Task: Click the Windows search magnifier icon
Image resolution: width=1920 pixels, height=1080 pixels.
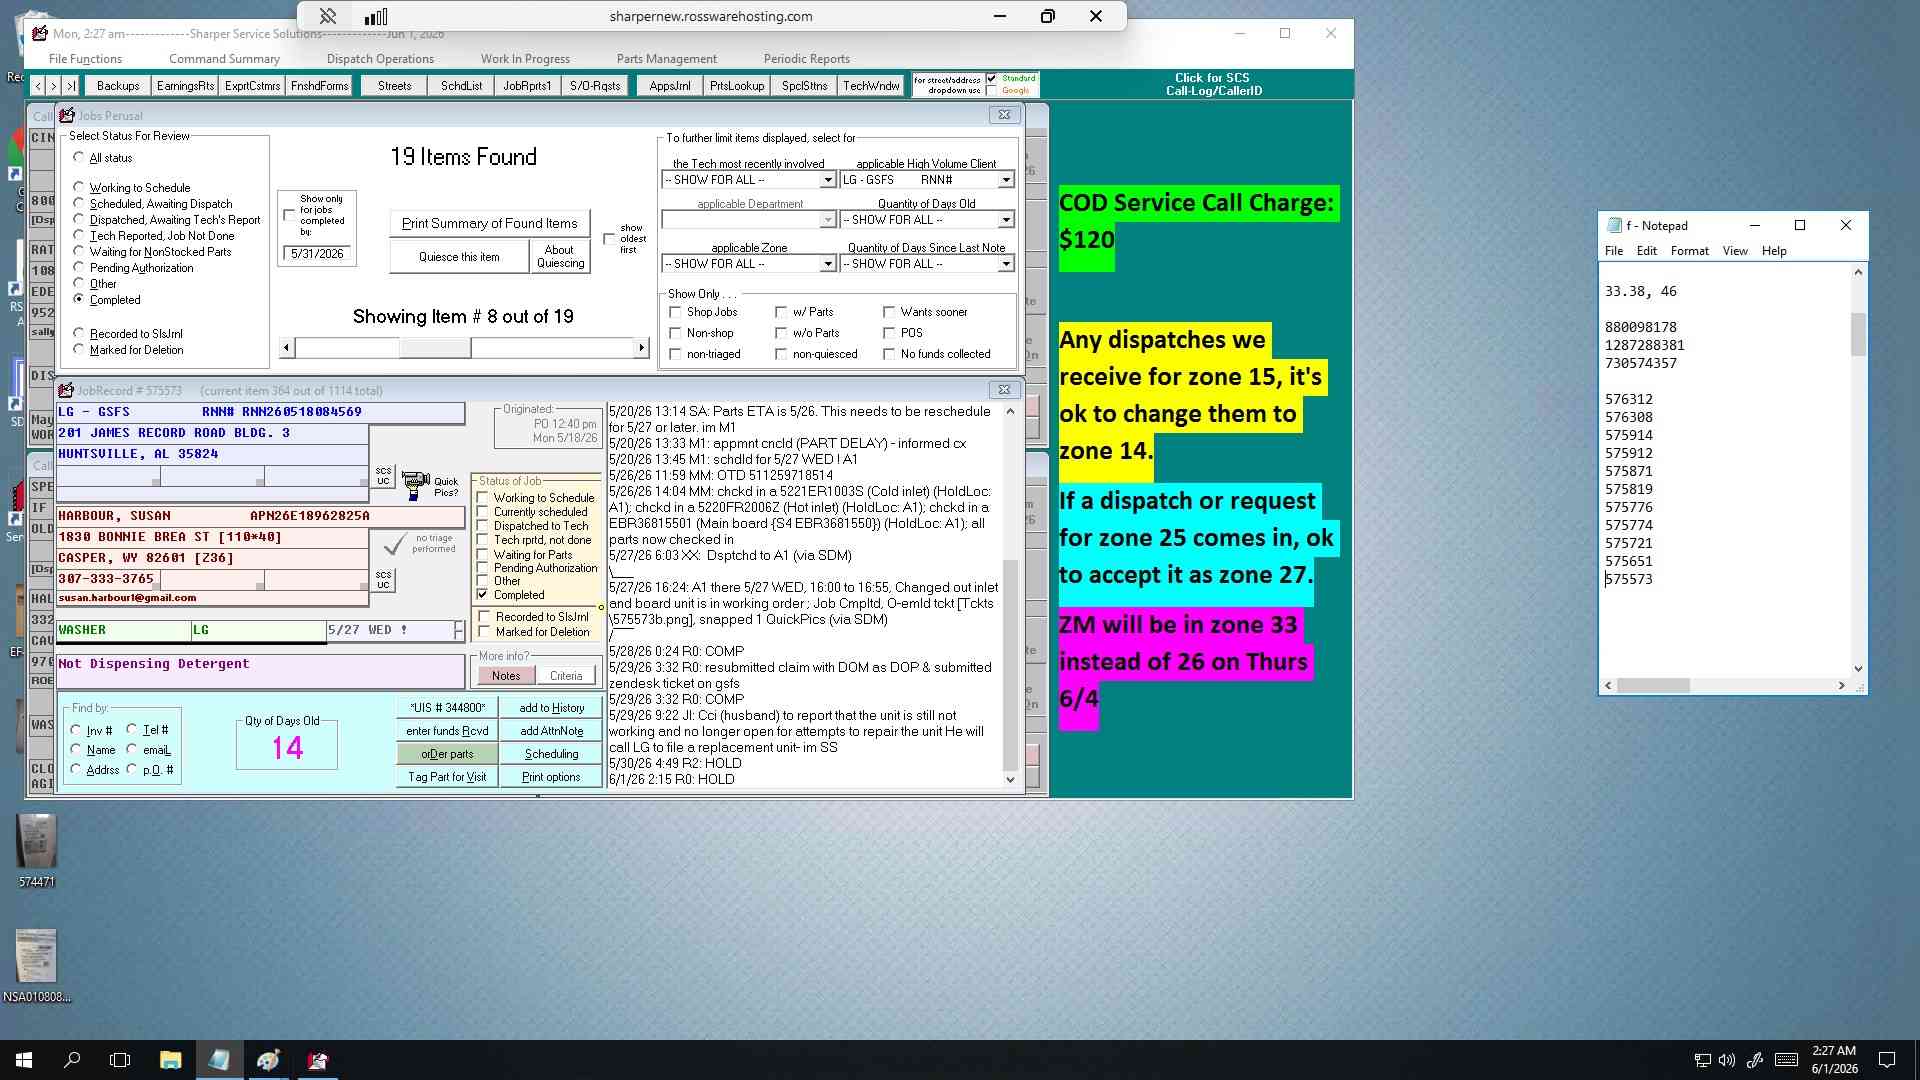Action: click(72, 1060)
